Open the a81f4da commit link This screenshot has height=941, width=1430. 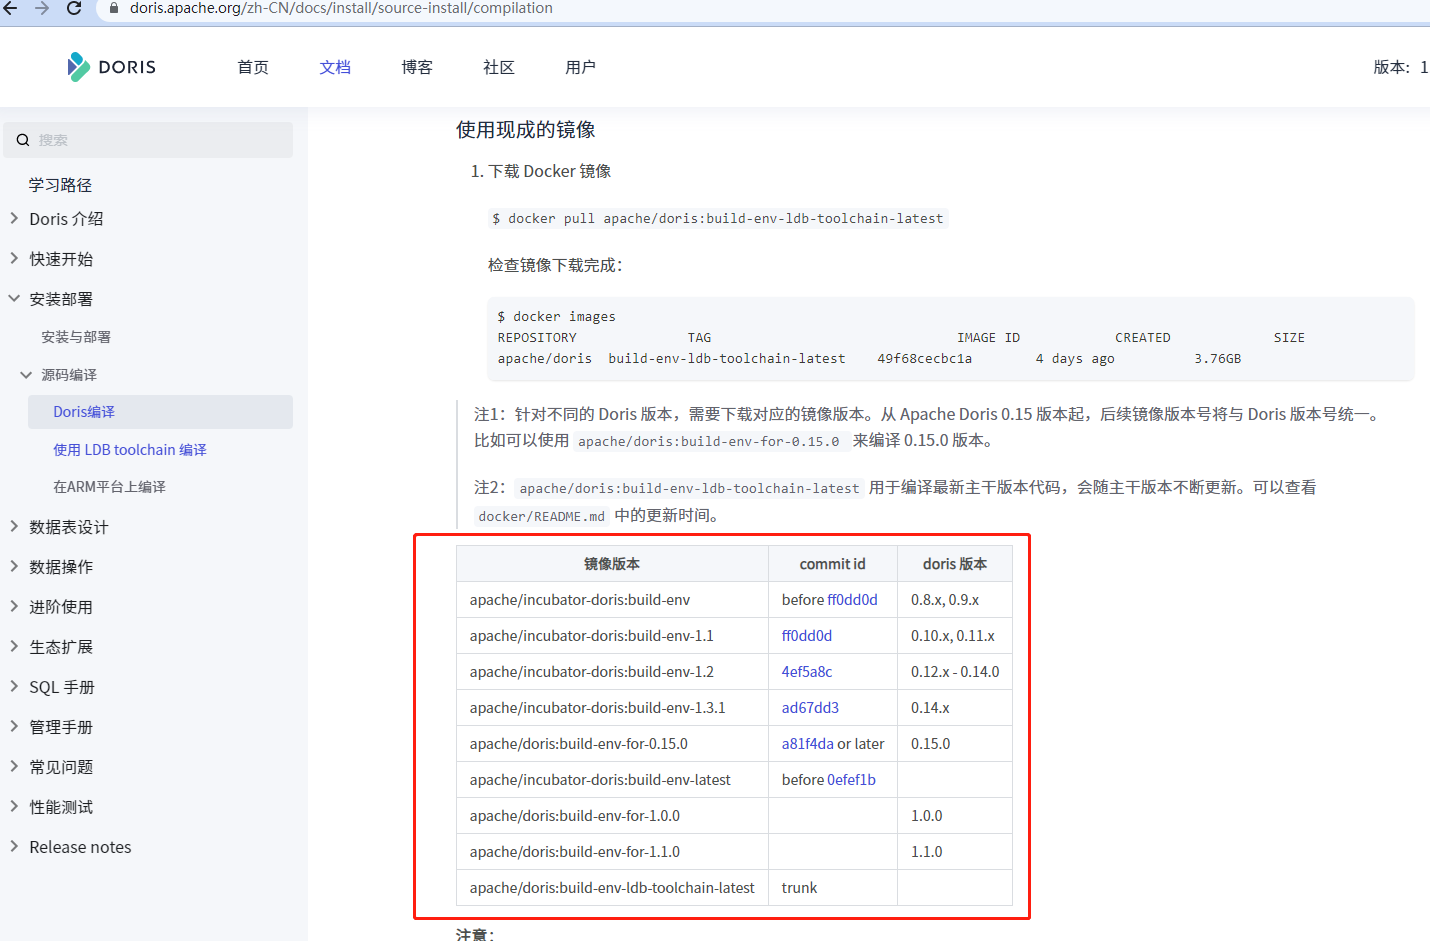tap(808, 744)
